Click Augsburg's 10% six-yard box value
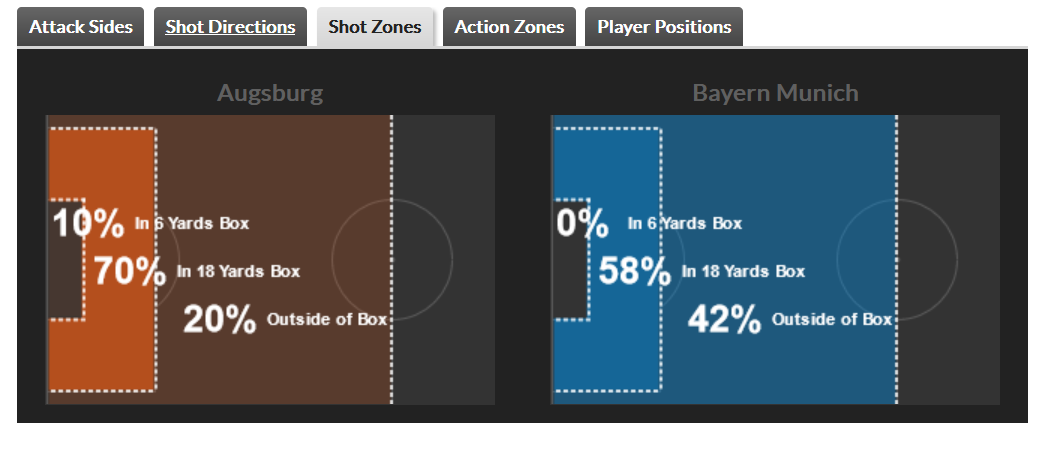Screen dimensions: 1047x459 pos(88,224)
